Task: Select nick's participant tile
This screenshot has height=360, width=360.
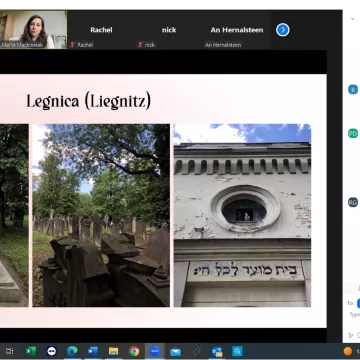Action: [169, 30]
